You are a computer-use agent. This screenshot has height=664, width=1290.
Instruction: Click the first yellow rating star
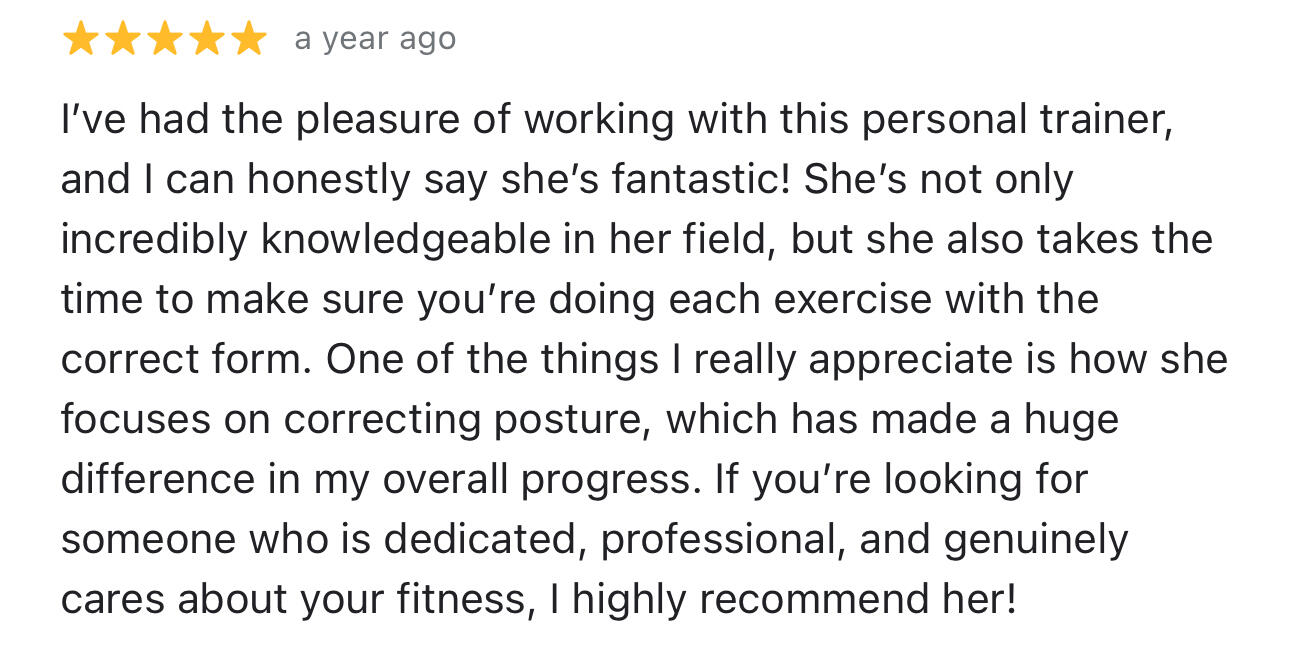tap(80, 40)
